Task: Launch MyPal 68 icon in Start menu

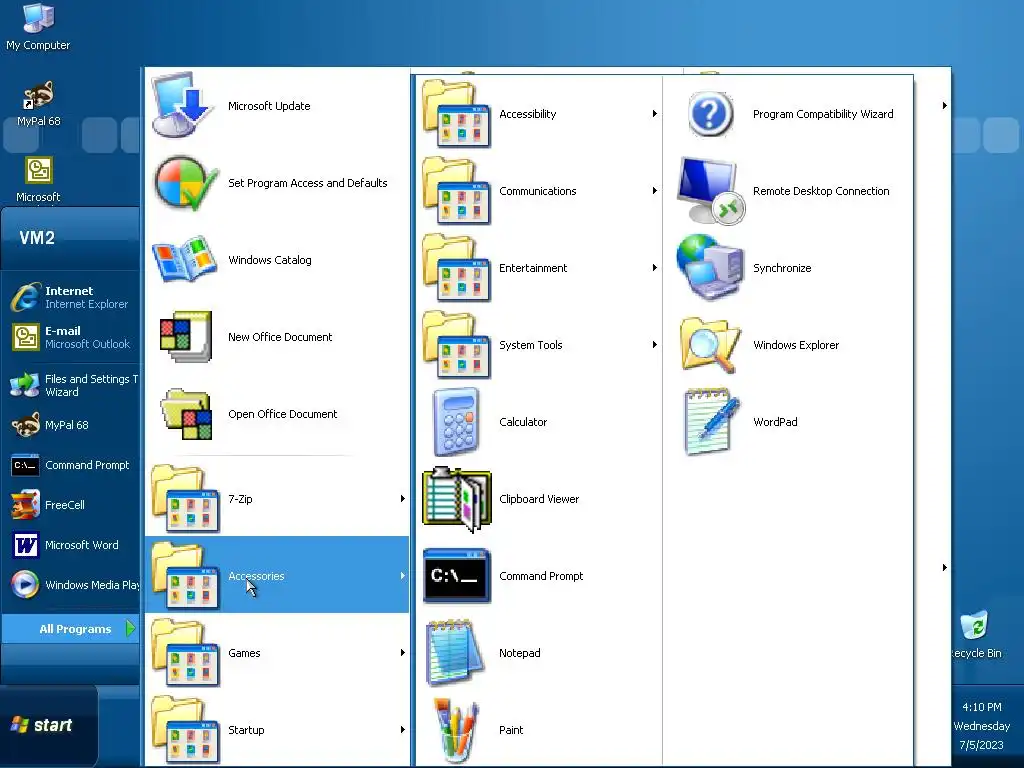Action: [25, 425]
